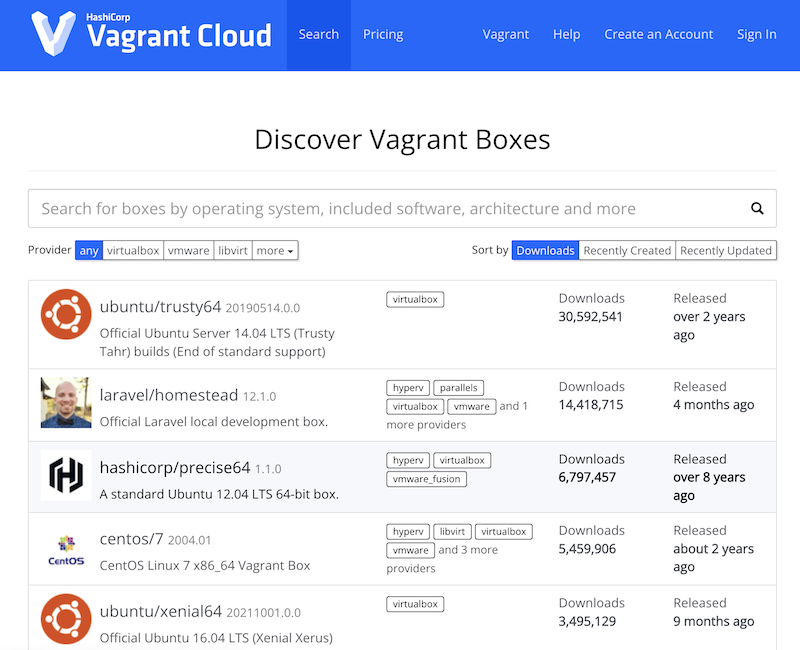
Task: Filter by libvirt provider
Action: tap(233, 251)
